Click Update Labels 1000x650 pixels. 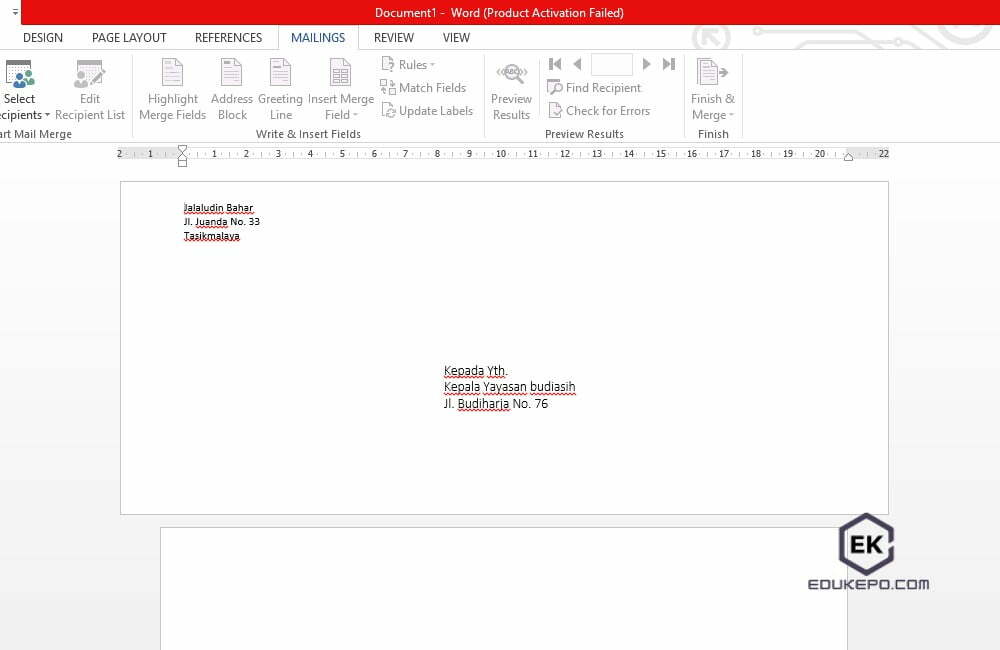click(x=428, y=110)
